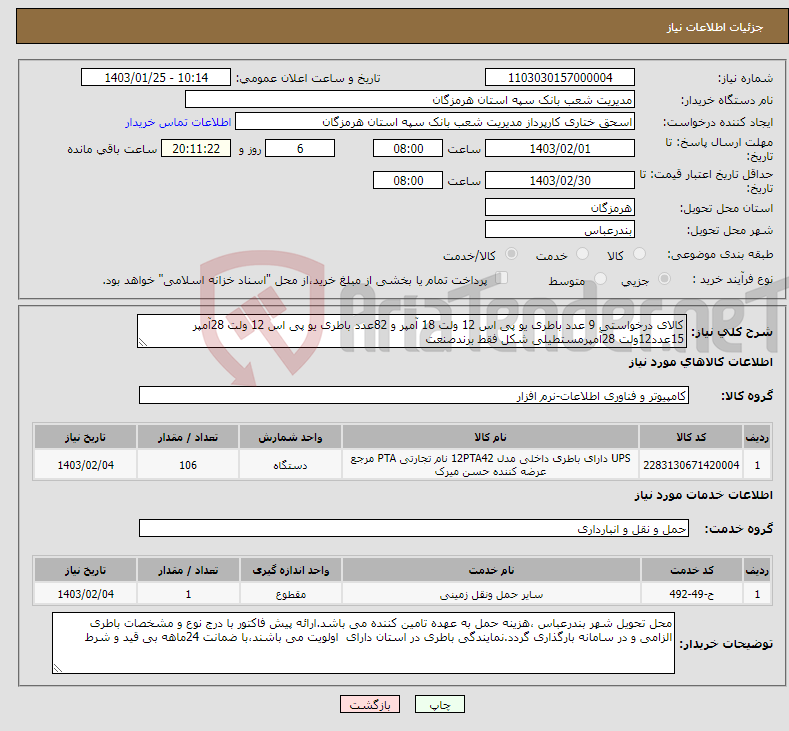789x731 pixels.
Task: Toggle the اسناد خزانه اسلامی payment checkbox
Action: click(502, 278)
